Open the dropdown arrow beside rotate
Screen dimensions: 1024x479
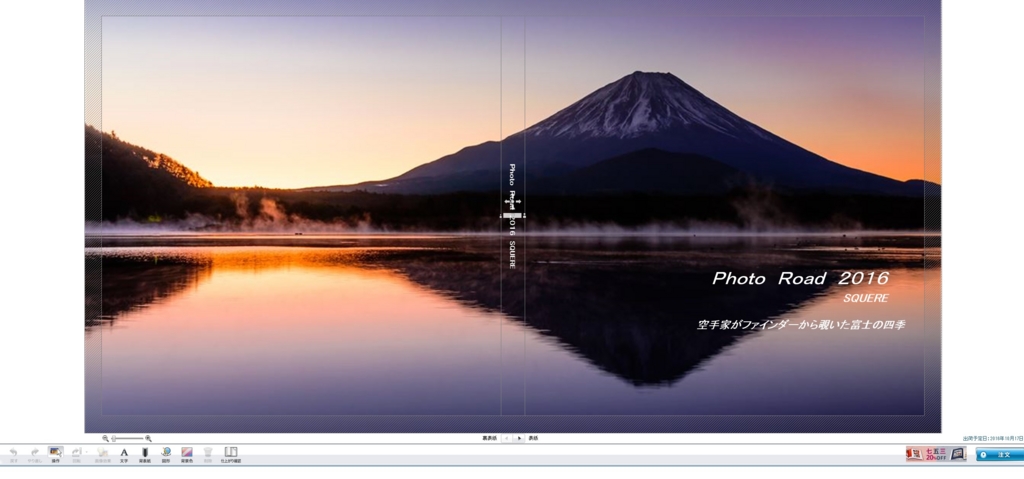tap(86, 452)
